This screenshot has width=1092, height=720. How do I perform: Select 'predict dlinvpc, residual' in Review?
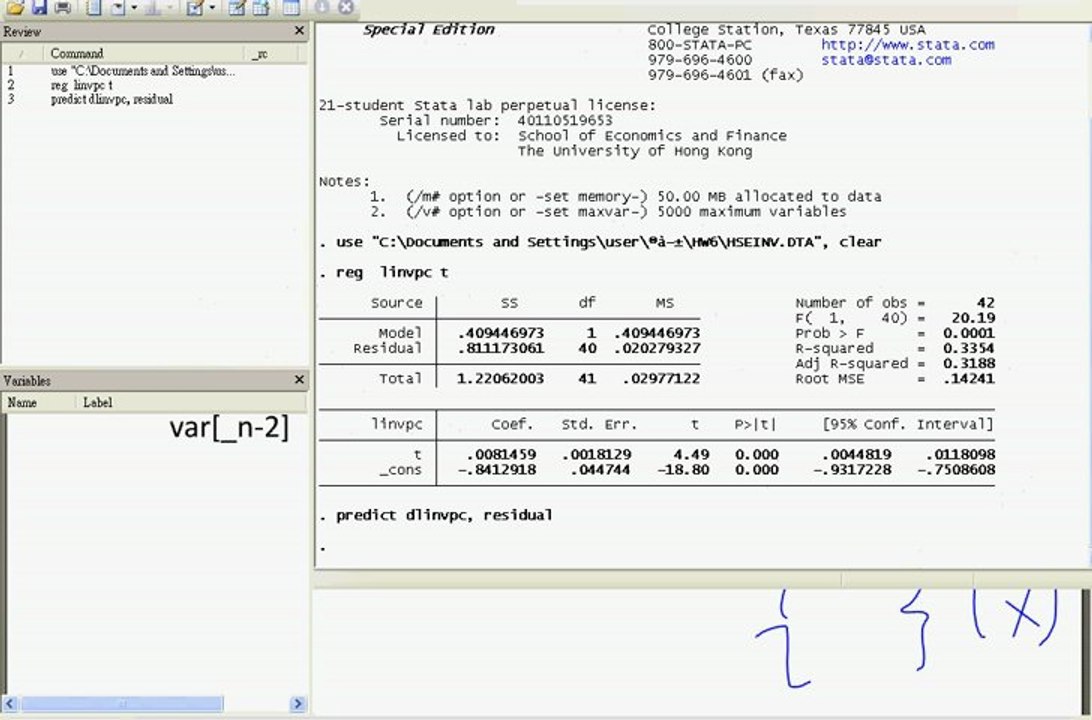(111, 99)
